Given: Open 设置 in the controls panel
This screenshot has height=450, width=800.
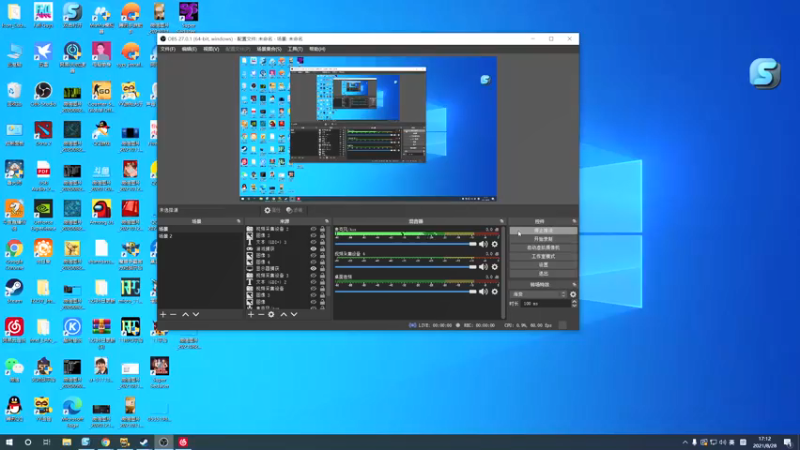Looking at the screenshot, I should pos(543,265).
